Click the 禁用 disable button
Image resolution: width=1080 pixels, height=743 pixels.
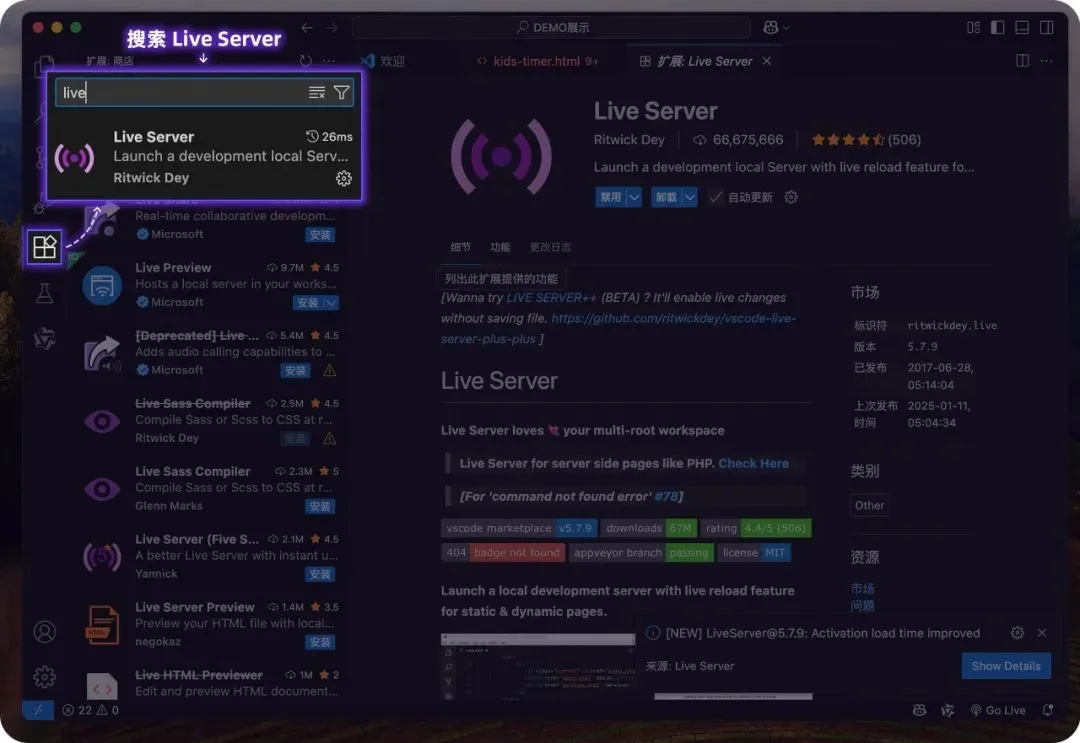coord(610,197)
